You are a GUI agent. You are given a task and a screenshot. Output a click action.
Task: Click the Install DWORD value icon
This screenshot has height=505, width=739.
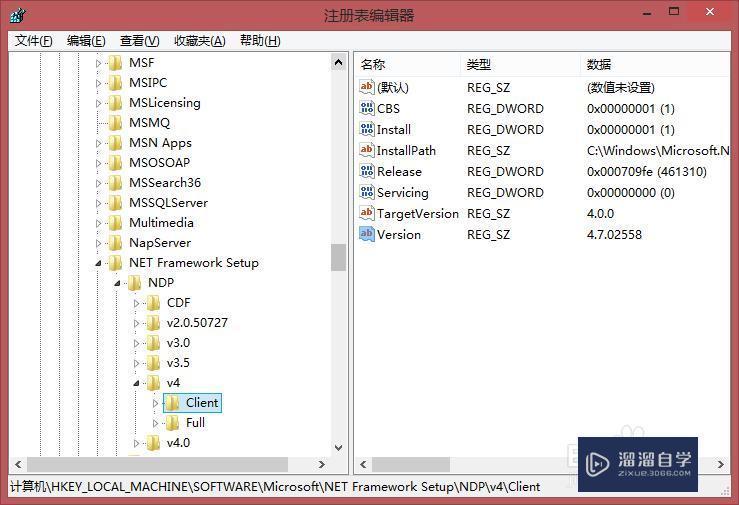tap(367, 129)
